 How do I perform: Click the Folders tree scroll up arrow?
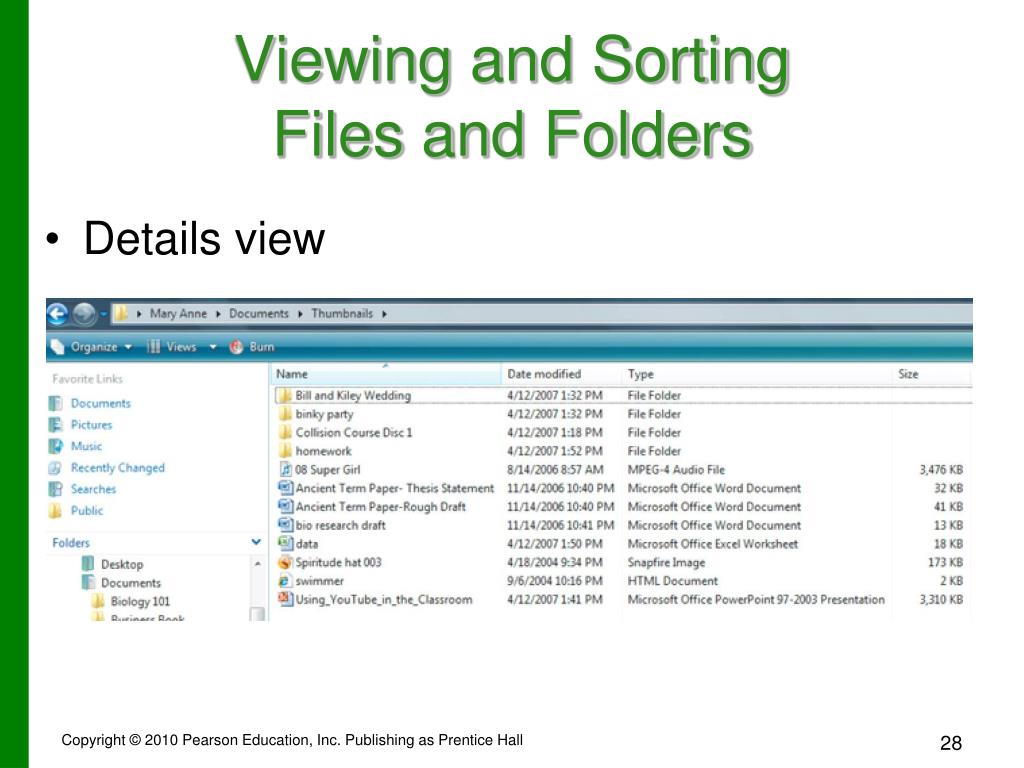(x=258, y=564)
